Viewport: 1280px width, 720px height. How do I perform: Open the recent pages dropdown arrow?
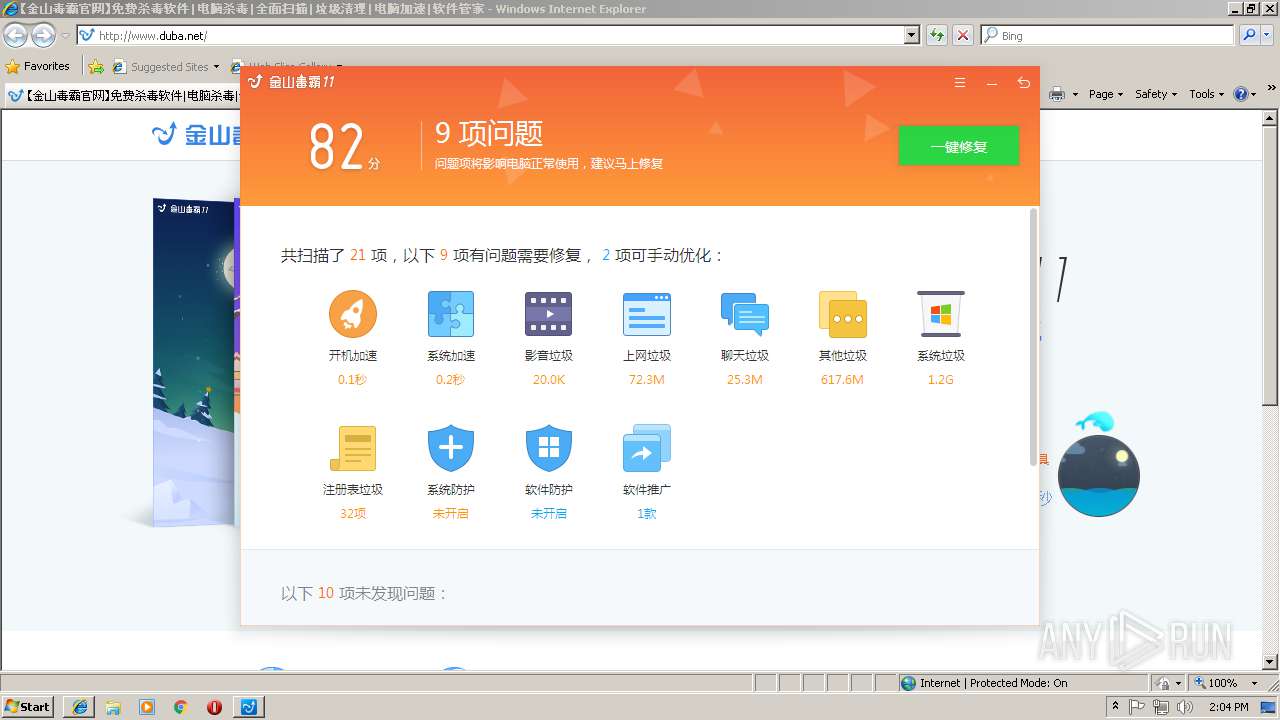65,35
